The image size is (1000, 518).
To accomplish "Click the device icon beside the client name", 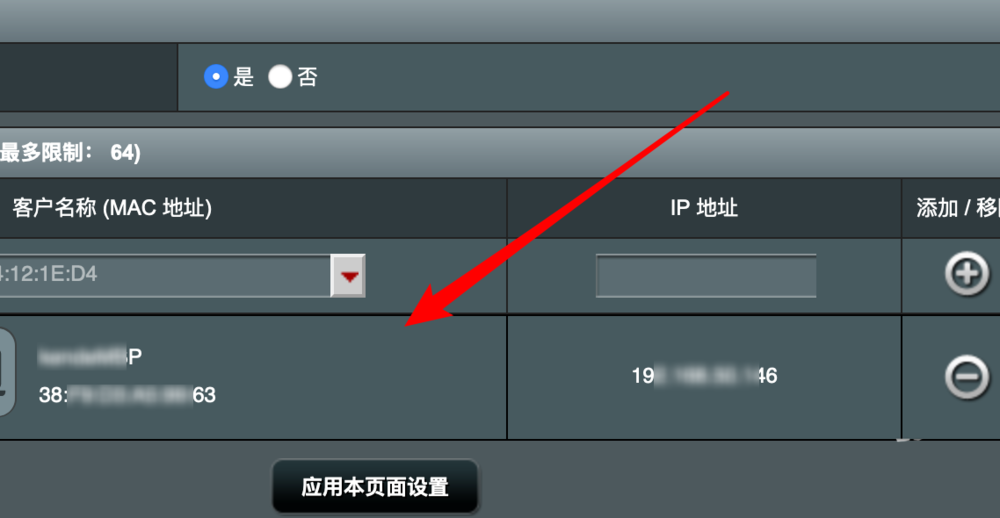I will point(6,373).
